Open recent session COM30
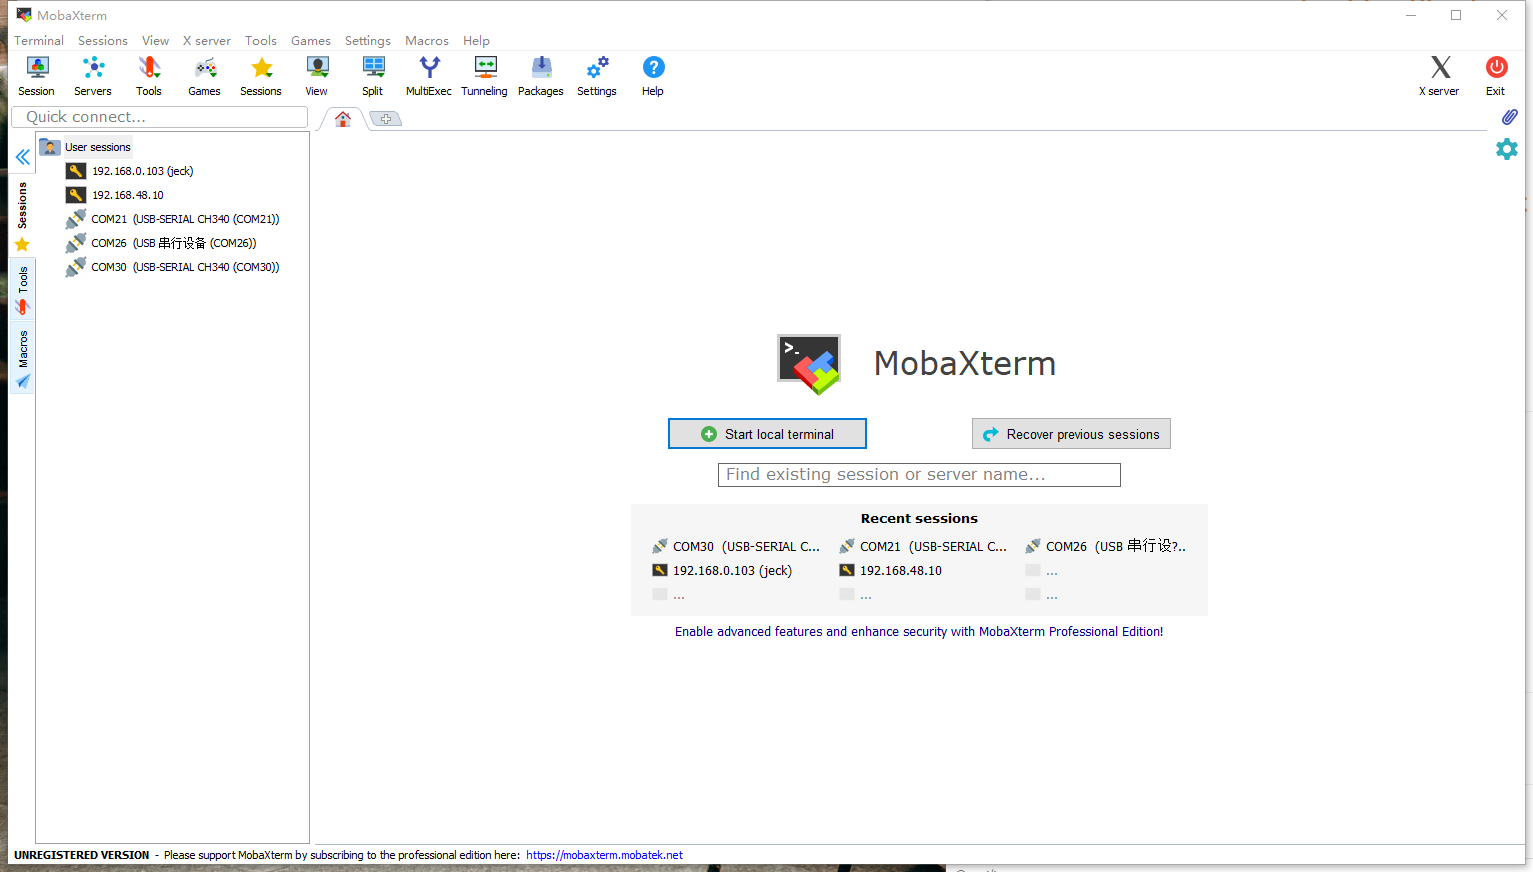 tap(736, 547)
